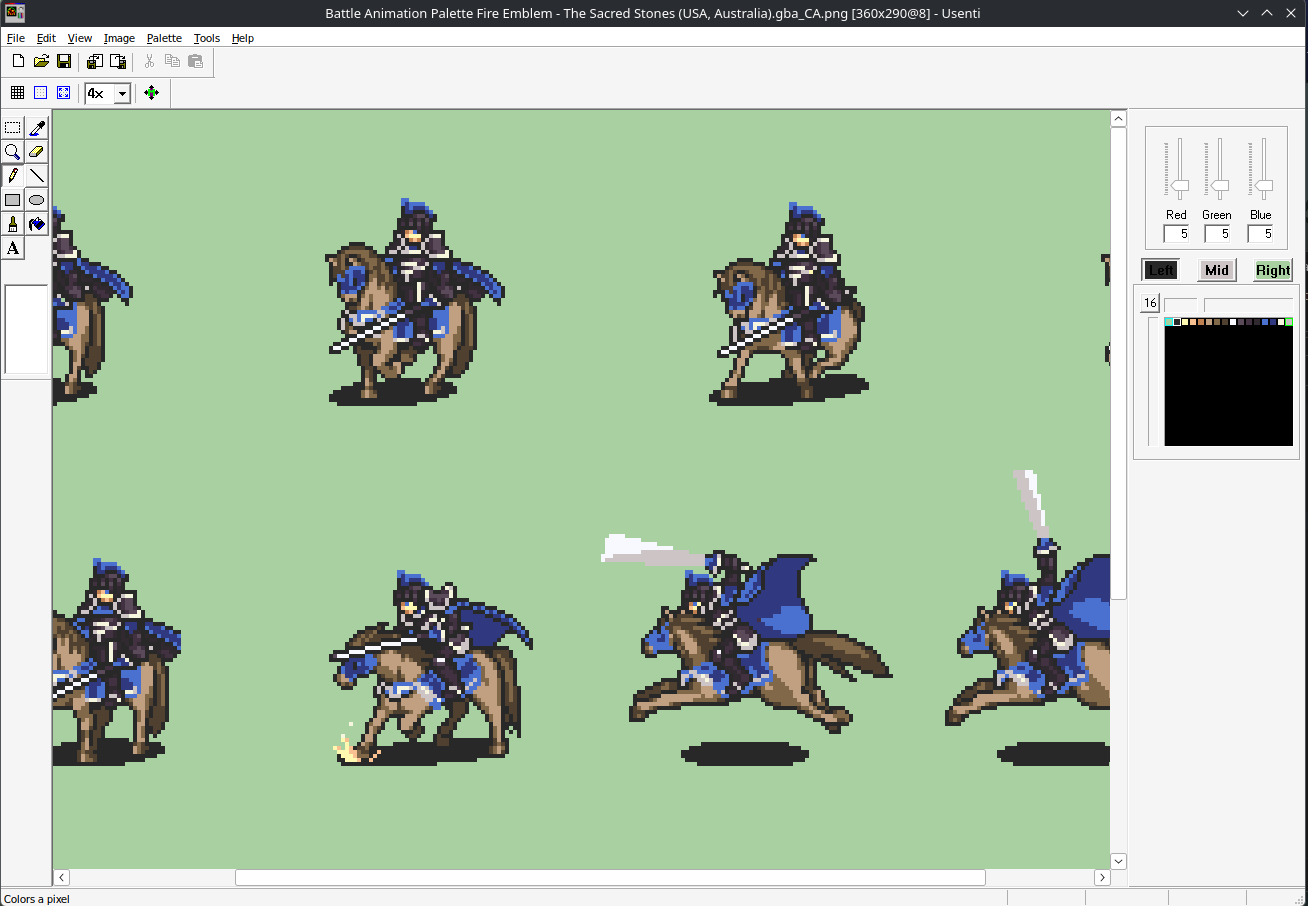The width and height of the screenshot is (1308, 906).
Task: Open the Palette menu
Action: (x=164, y=38)
